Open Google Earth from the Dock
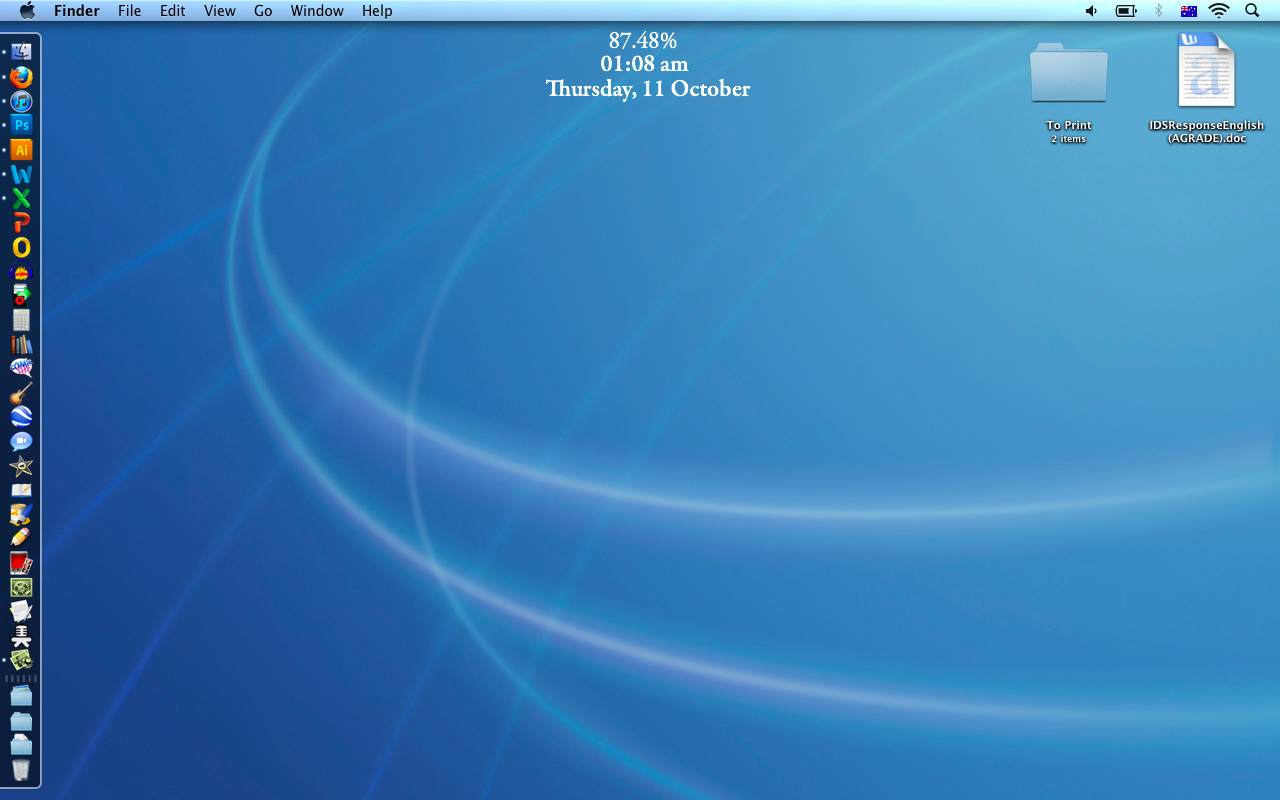1280x800 pixels. point(21,417)
